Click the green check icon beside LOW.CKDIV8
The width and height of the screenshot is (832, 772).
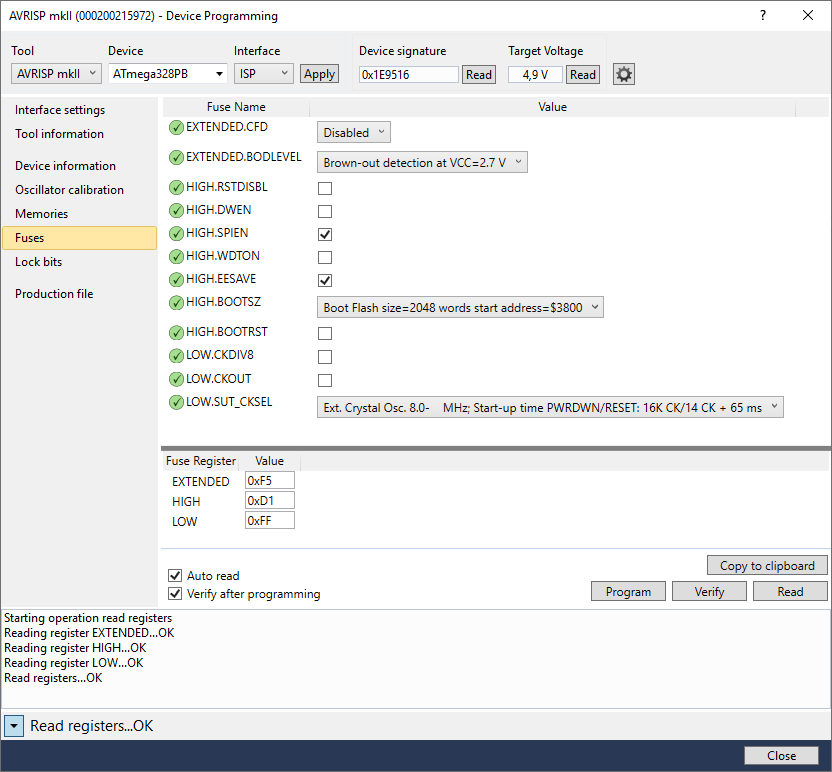click(x=176, y=355)
